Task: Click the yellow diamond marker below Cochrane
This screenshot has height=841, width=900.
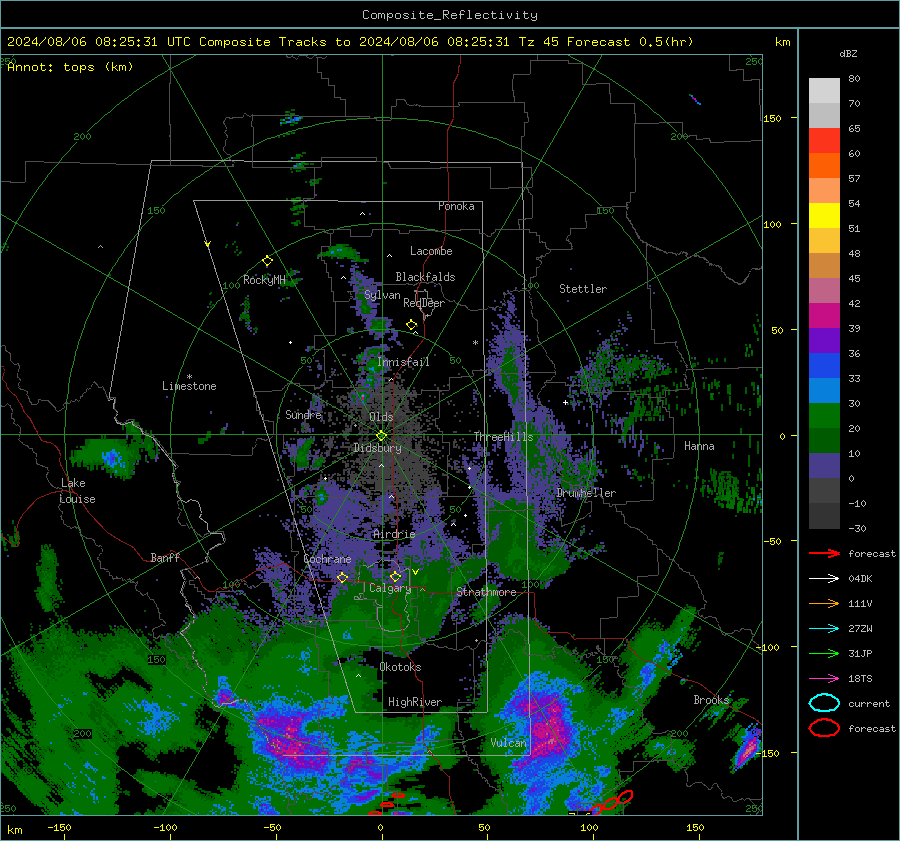Action: click(x=342, y=577)
